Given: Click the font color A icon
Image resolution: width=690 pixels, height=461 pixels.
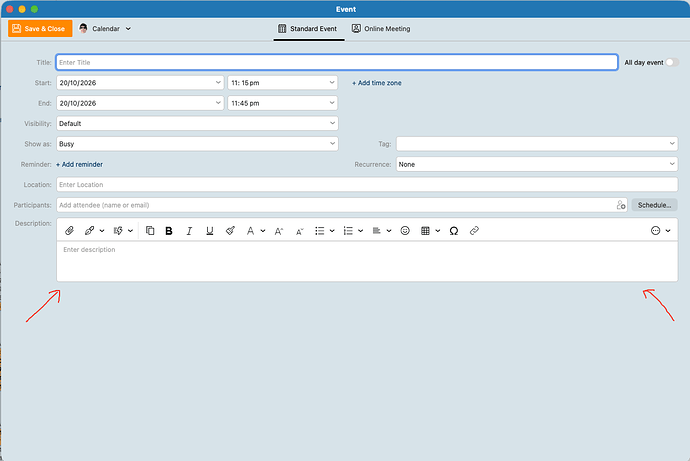Looking at the screenshot, I should tap(250, 230).
